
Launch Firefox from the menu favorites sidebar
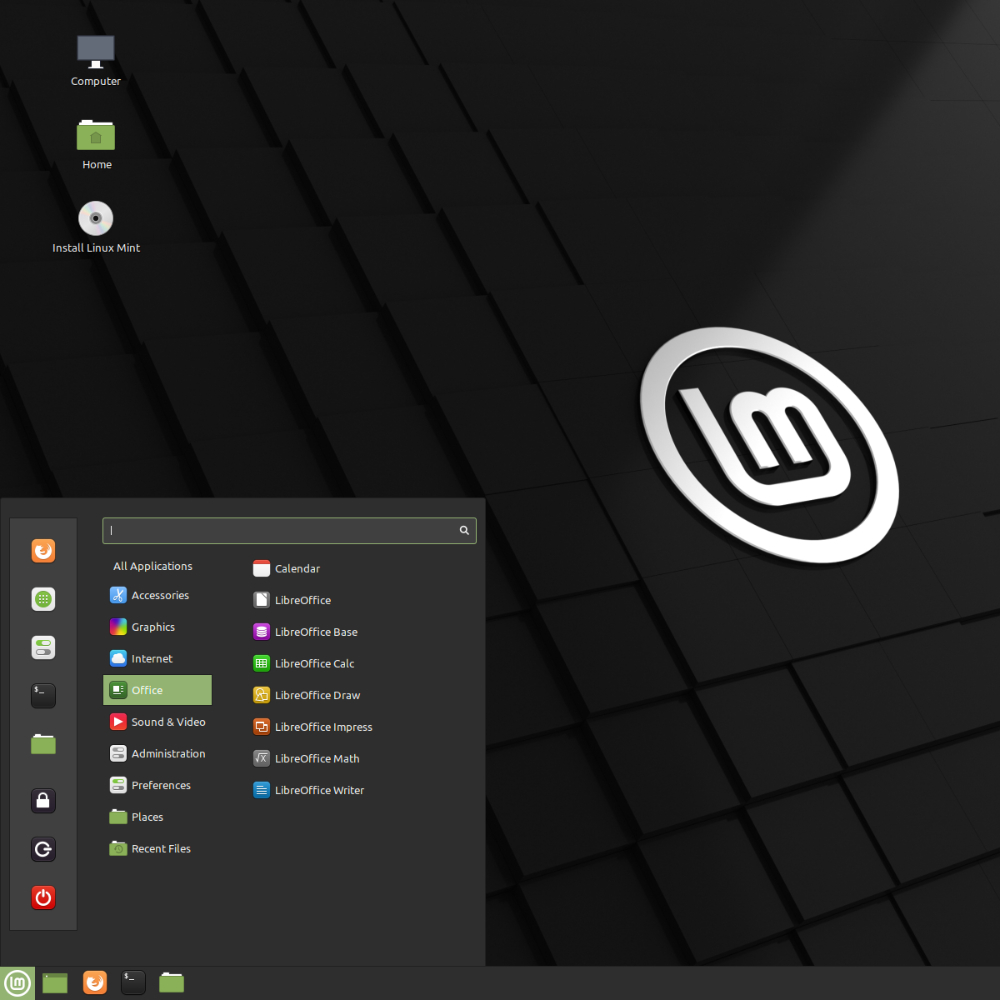pyautogui.click(x=43, y=550)
